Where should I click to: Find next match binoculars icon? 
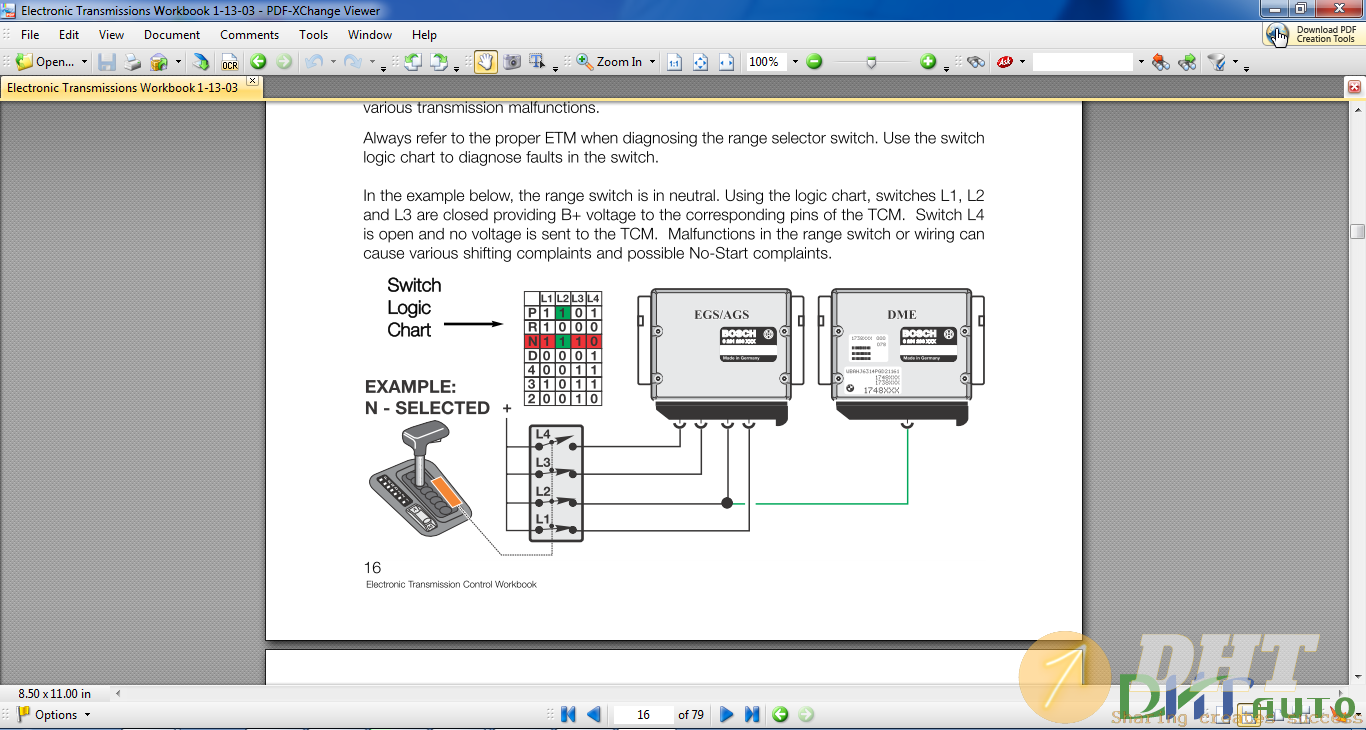[1187, 62]
